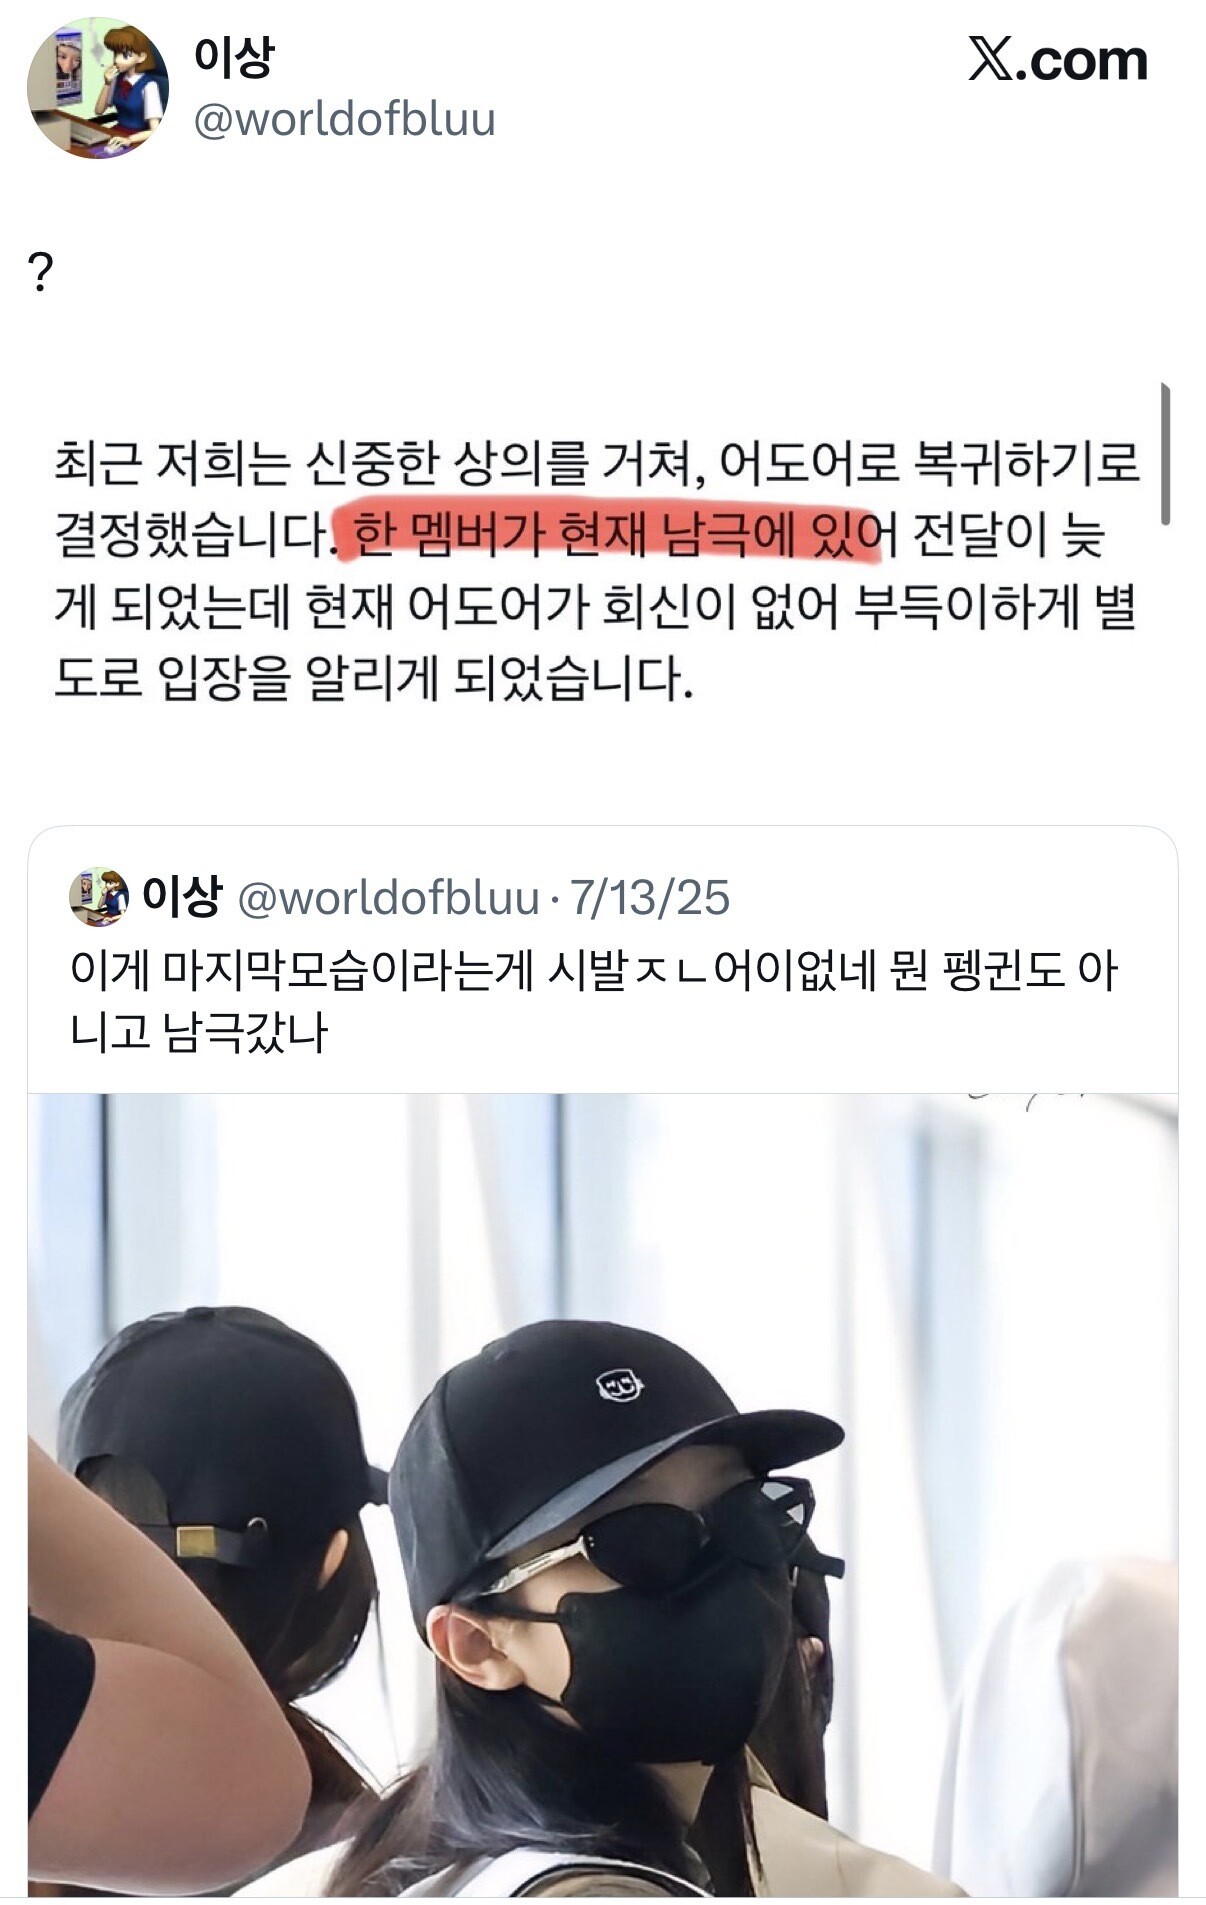
Task: Click the quoted tweet's display name 이상
Action: point(181,896)
